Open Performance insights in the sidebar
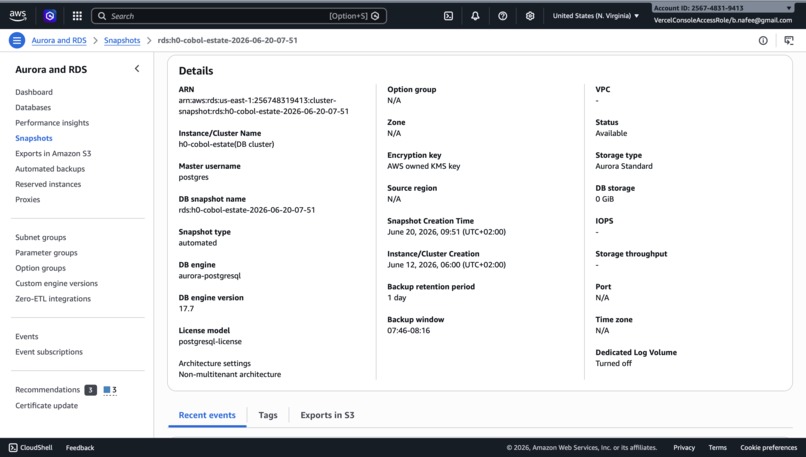 point(52,123)
